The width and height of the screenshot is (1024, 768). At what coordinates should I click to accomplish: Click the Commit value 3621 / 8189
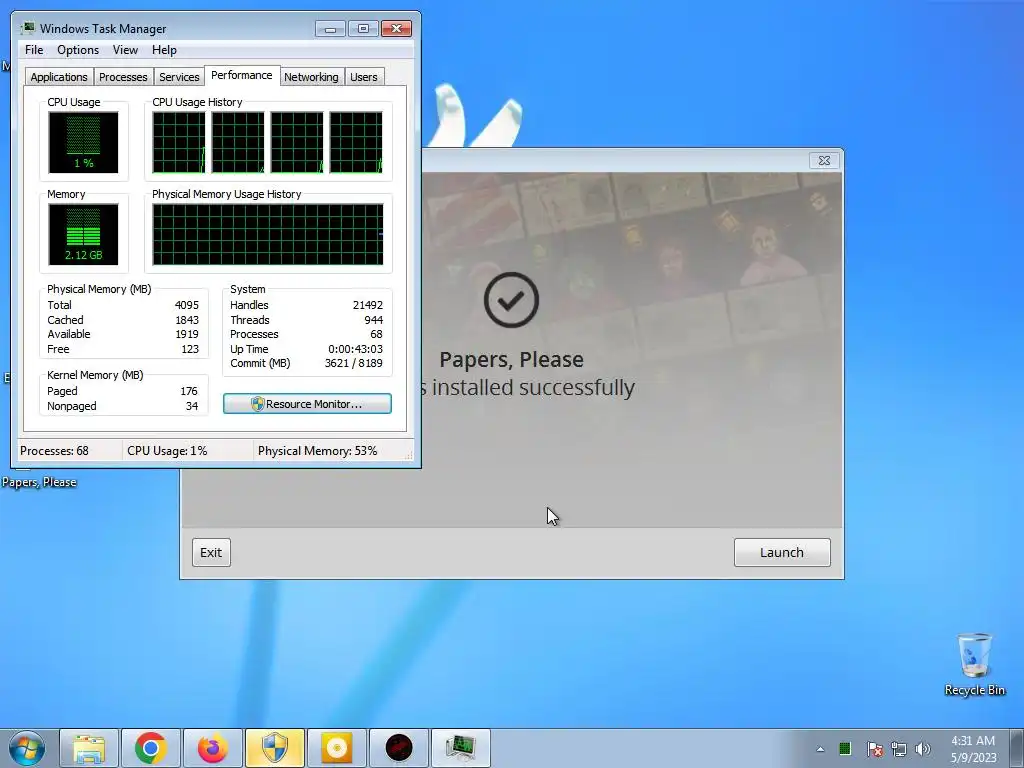pyautogui.click(x=353, y=363)
